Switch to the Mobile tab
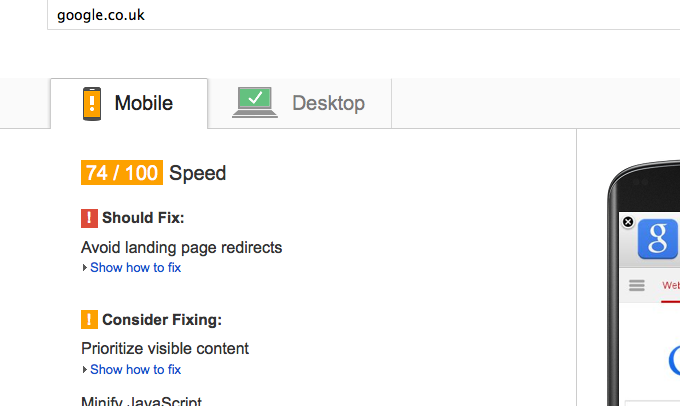Screen dimensions: 680x406 (129, 104)
